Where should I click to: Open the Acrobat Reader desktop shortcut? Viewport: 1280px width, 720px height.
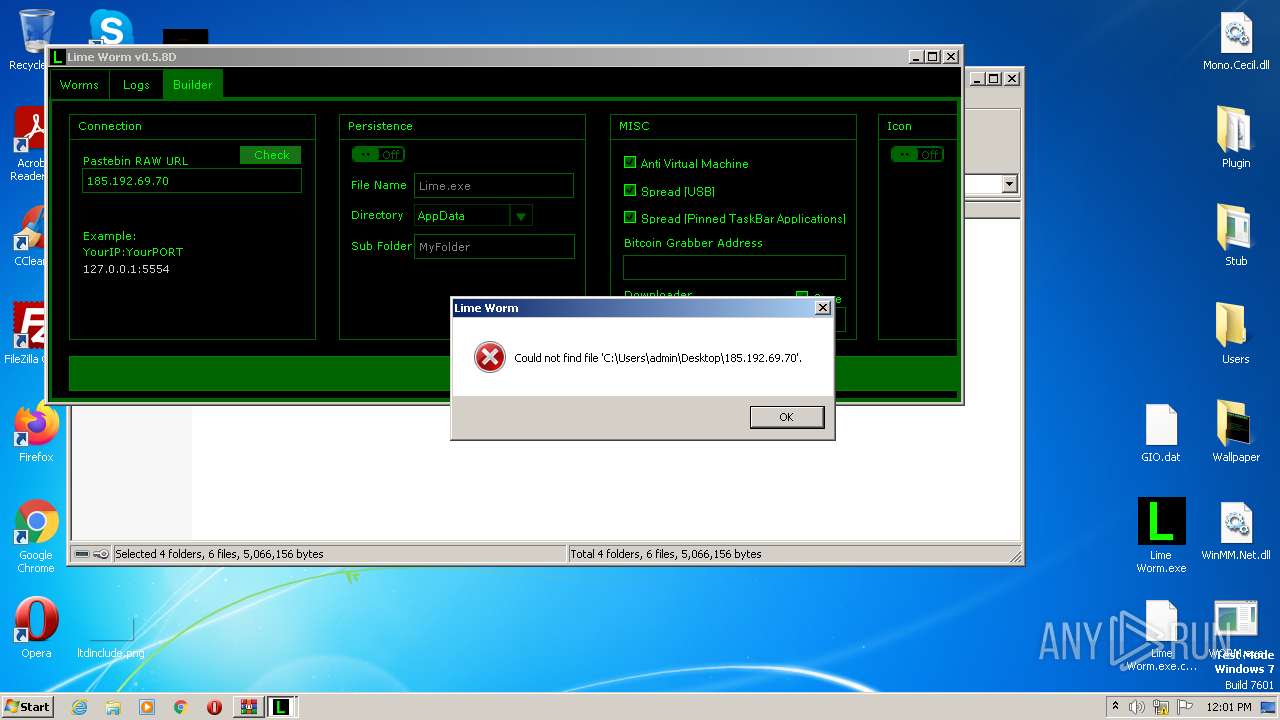pos(30,145)
